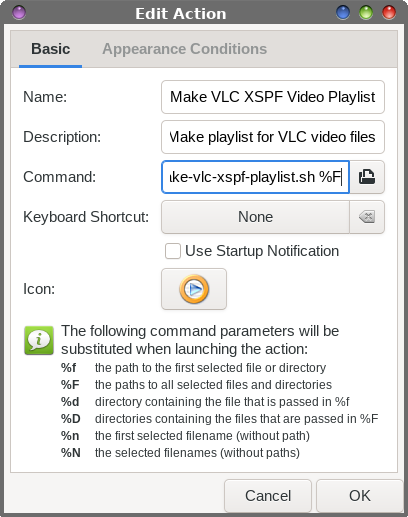
Task: Set a keyboard shortcut via the None button
Action: tap(255, 217)
